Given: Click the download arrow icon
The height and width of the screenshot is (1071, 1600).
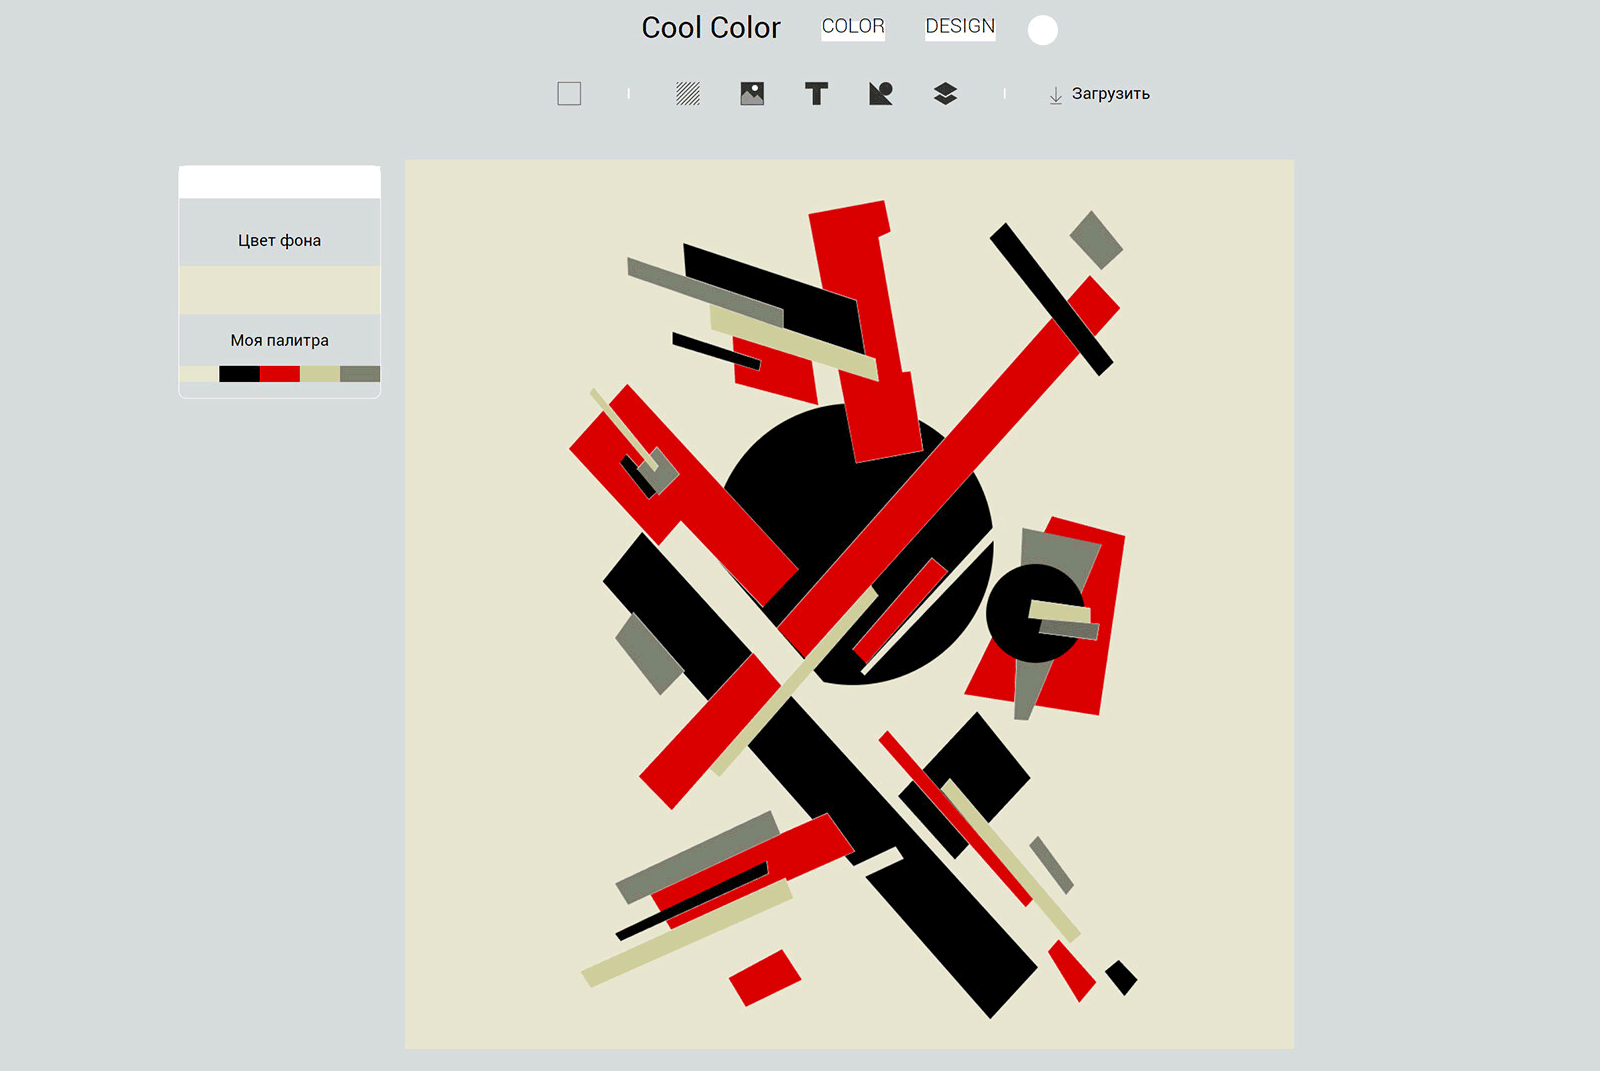Looking at the screenshot, I should point(1056,95).
